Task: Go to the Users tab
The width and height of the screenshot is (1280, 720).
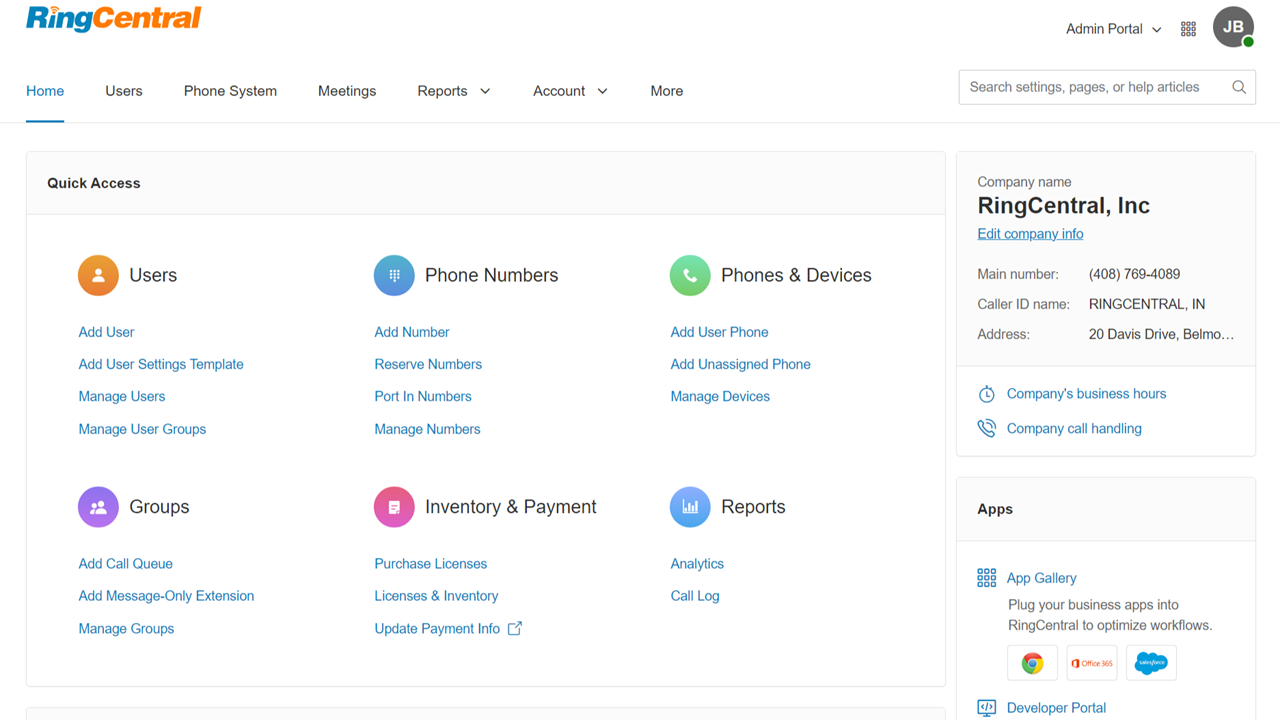Action: point(124,91)
